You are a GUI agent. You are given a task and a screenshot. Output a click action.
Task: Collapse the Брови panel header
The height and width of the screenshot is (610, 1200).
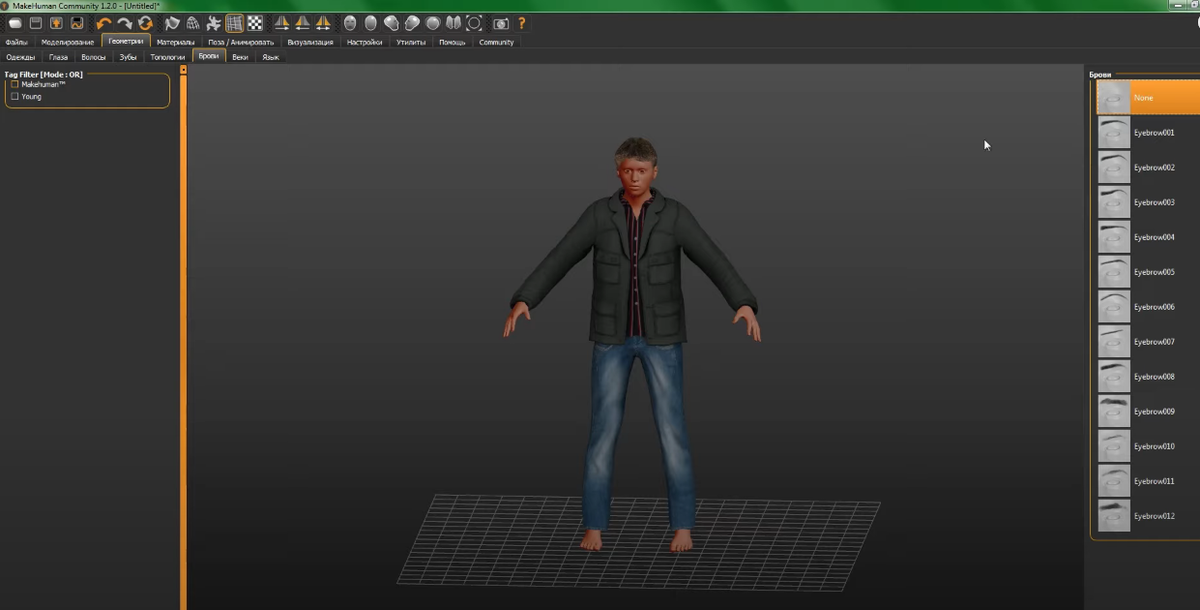coord(1100,75)
